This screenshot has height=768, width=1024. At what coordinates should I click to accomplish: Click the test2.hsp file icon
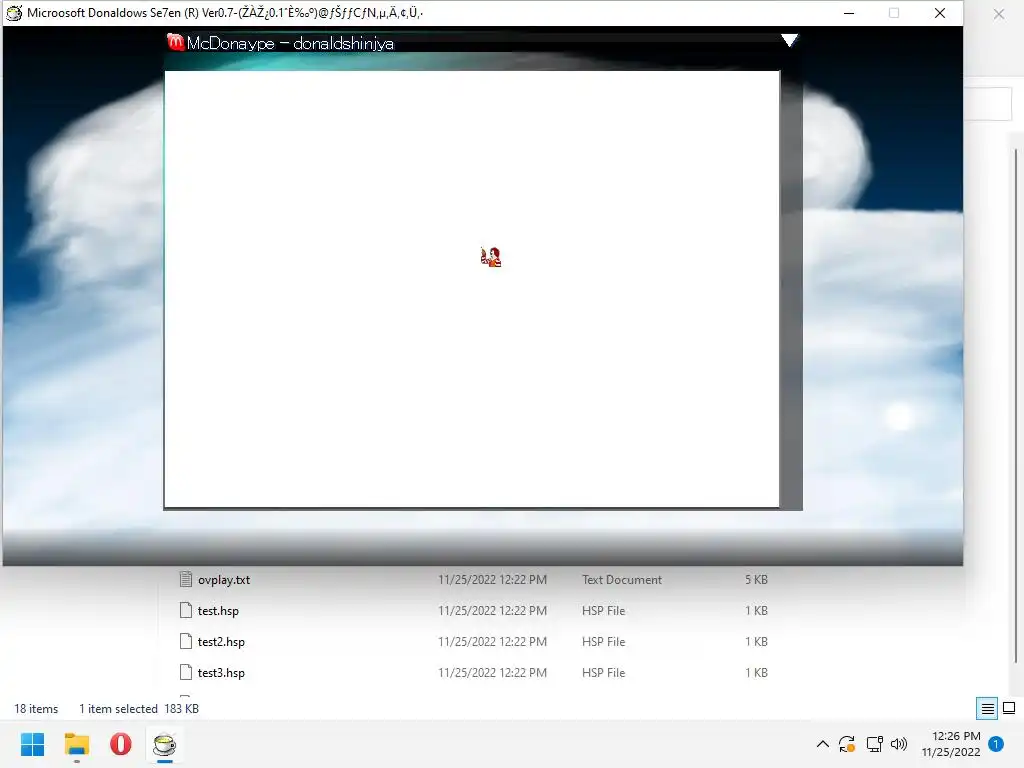click(185, 641)
